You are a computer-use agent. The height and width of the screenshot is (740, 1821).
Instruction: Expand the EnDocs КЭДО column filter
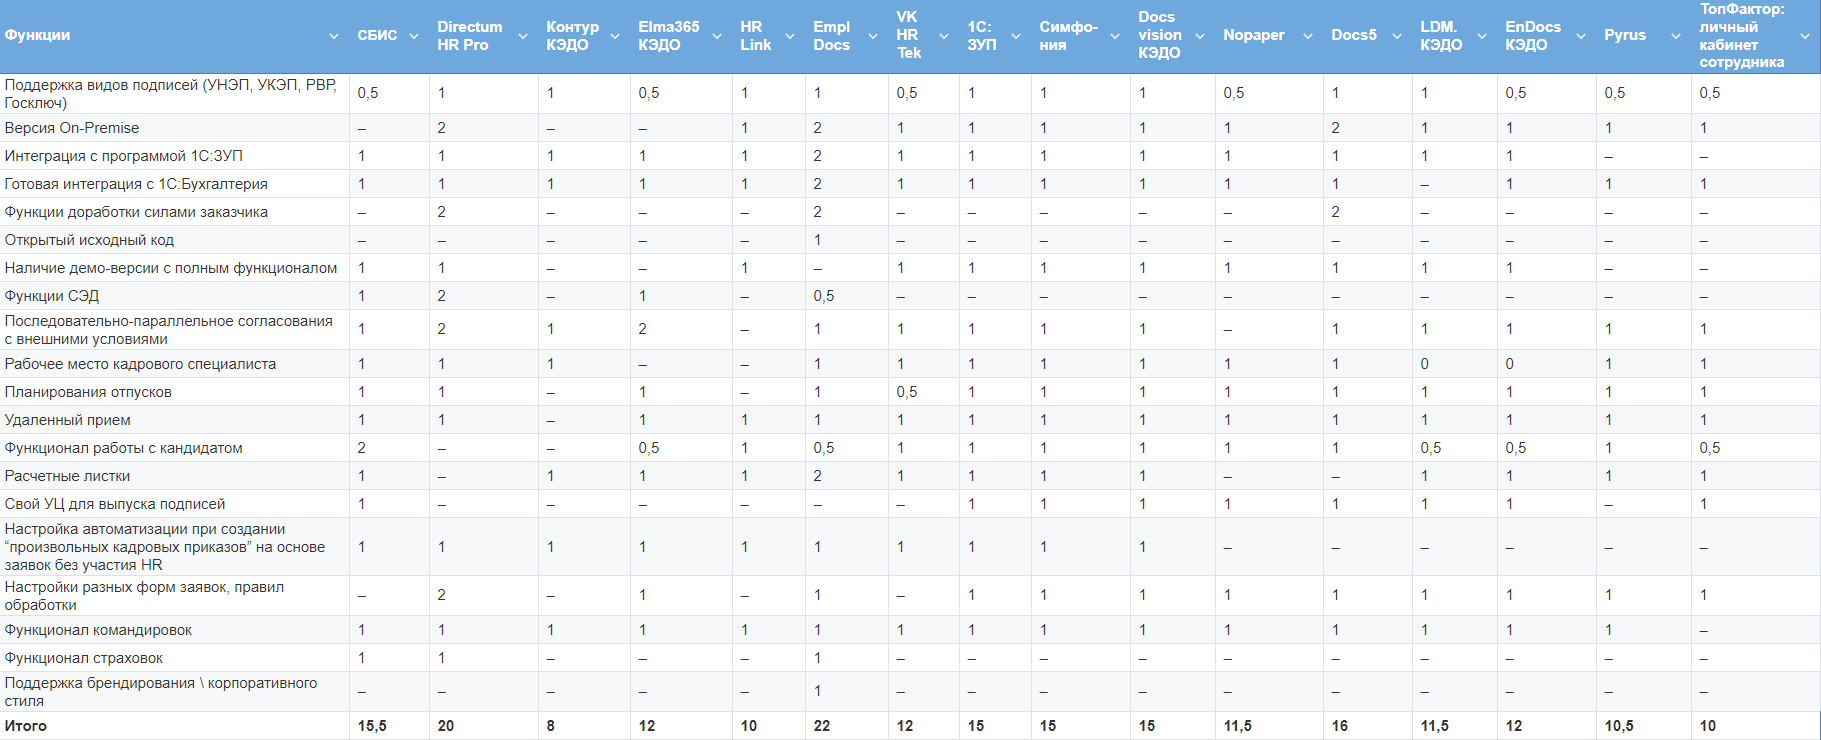[x=1581, y=36]
